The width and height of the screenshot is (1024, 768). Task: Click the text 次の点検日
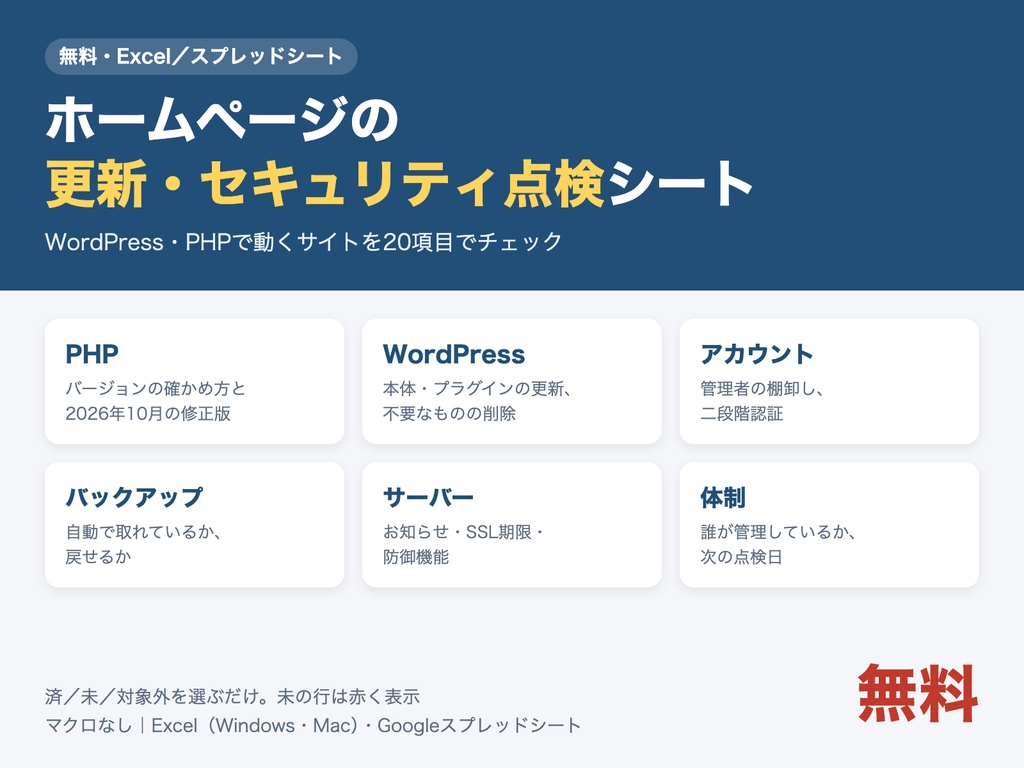(741, 556)
